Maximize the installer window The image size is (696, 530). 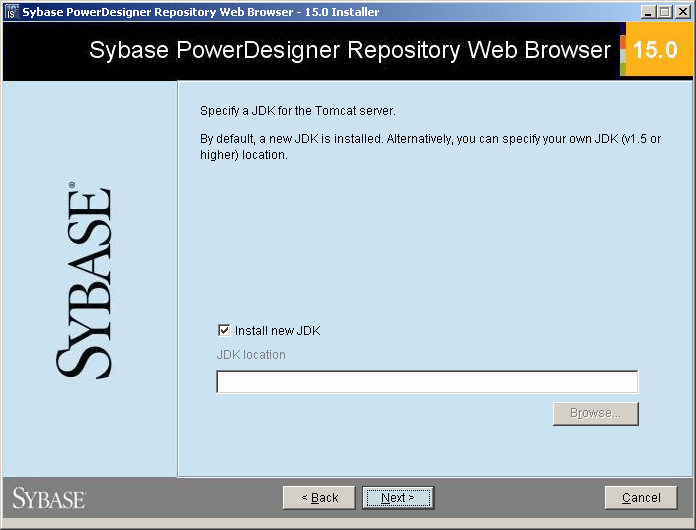pyautogui.click(x=665, y=12)
